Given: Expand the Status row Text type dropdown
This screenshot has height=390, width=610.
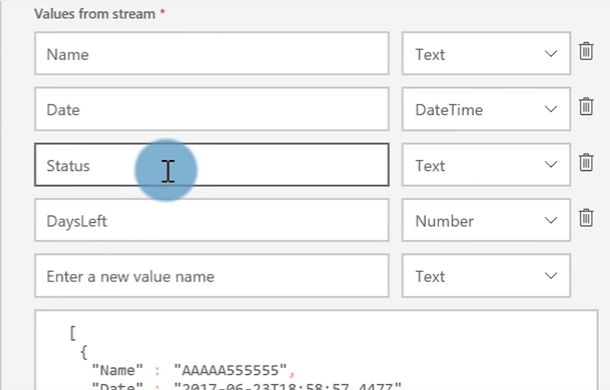Looking at the screenshot, I should pyautogui.click(x=486, y=165).
